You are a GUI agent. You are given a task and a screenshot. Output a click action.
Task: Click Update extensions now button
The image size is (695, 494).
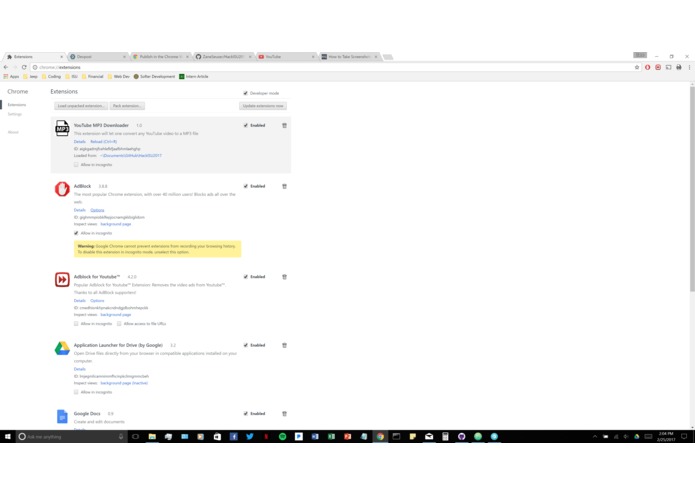(263, 106)
